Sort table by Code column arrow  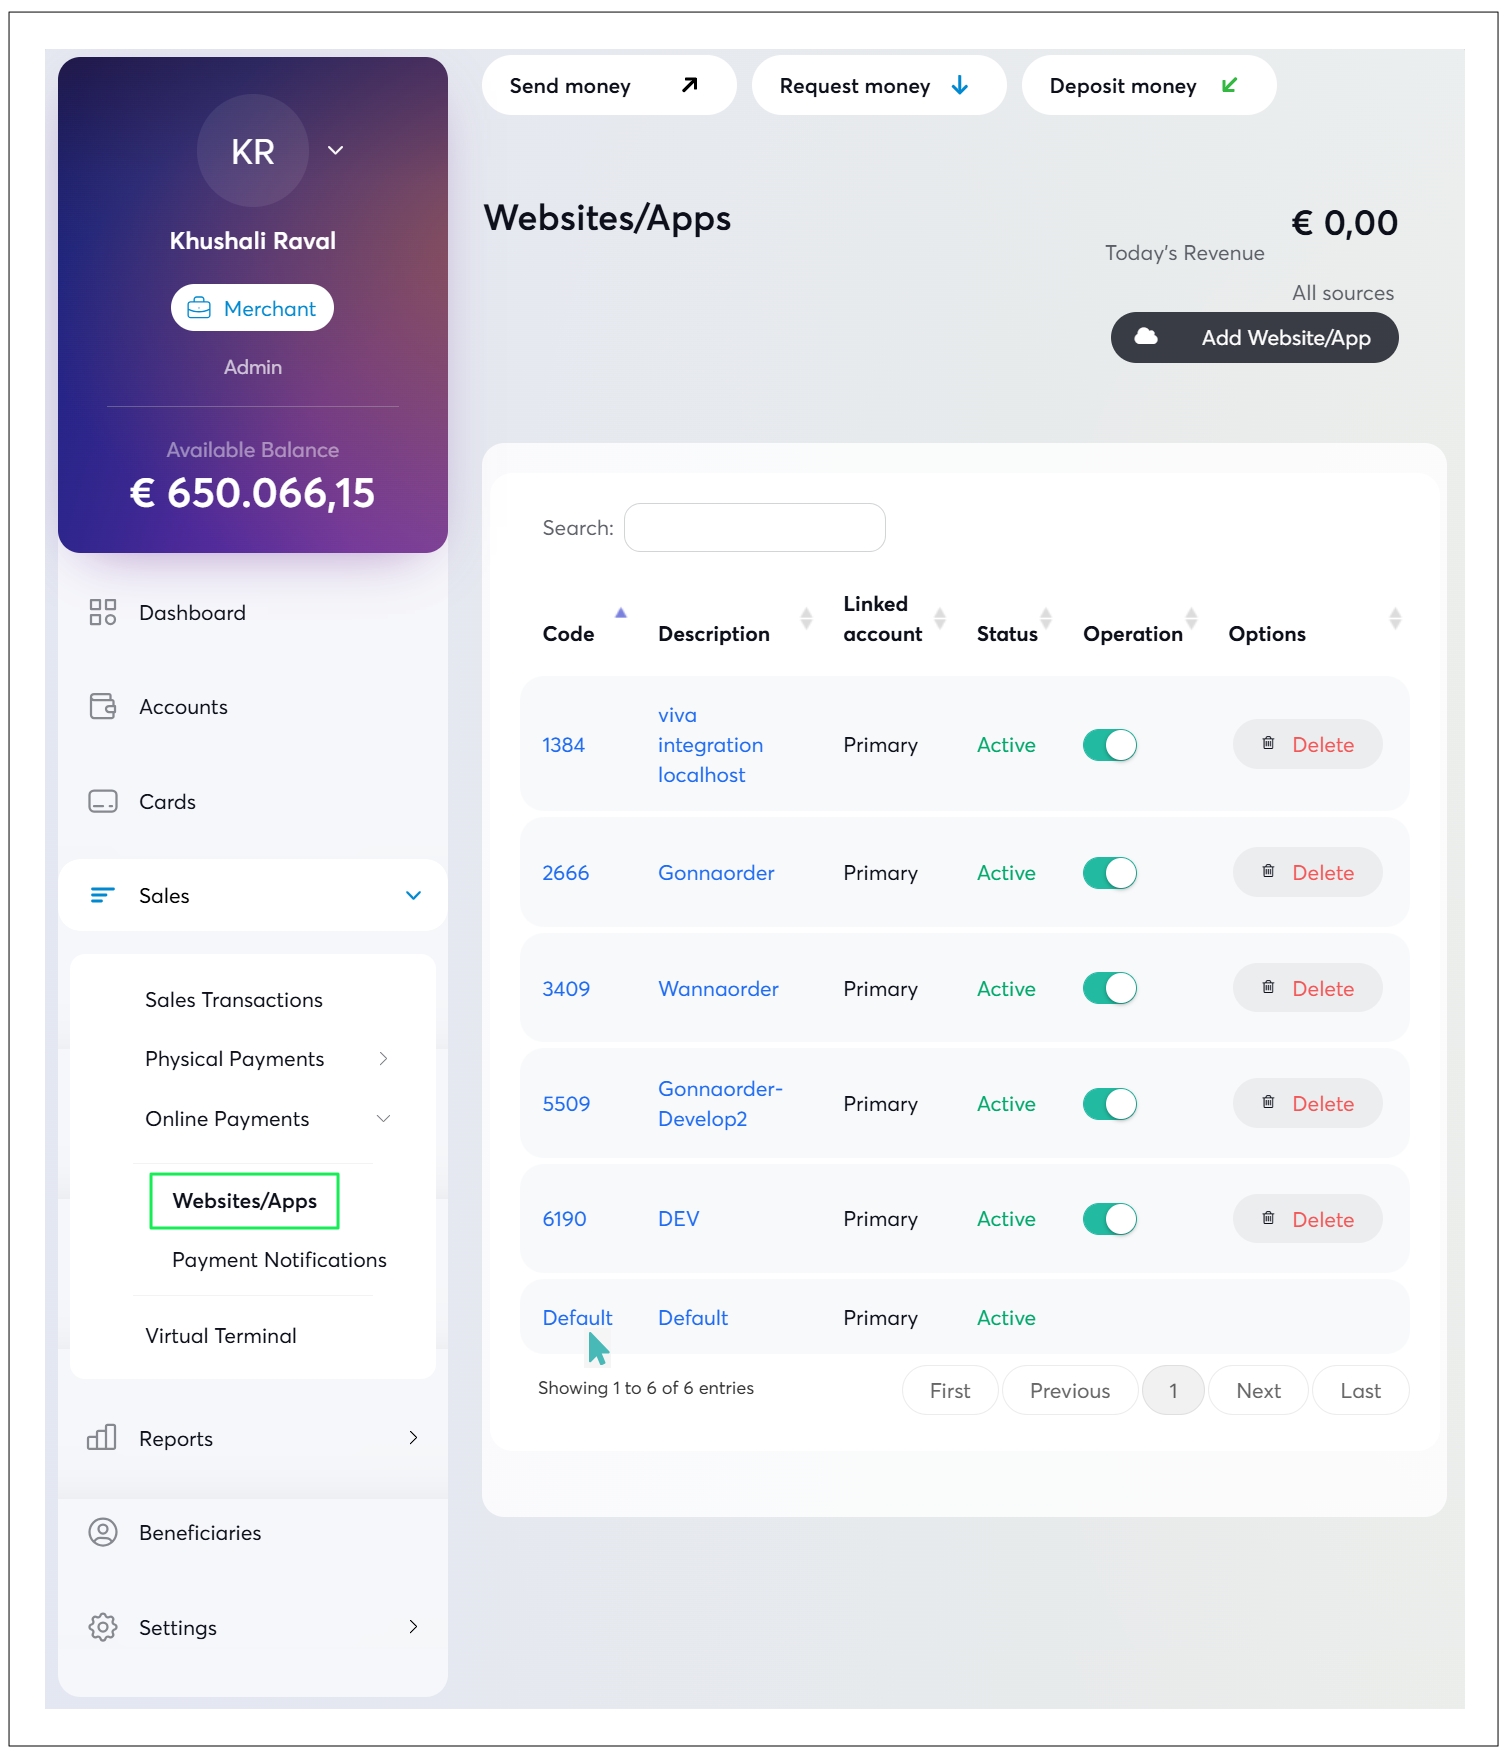click(x=620, y=613)
